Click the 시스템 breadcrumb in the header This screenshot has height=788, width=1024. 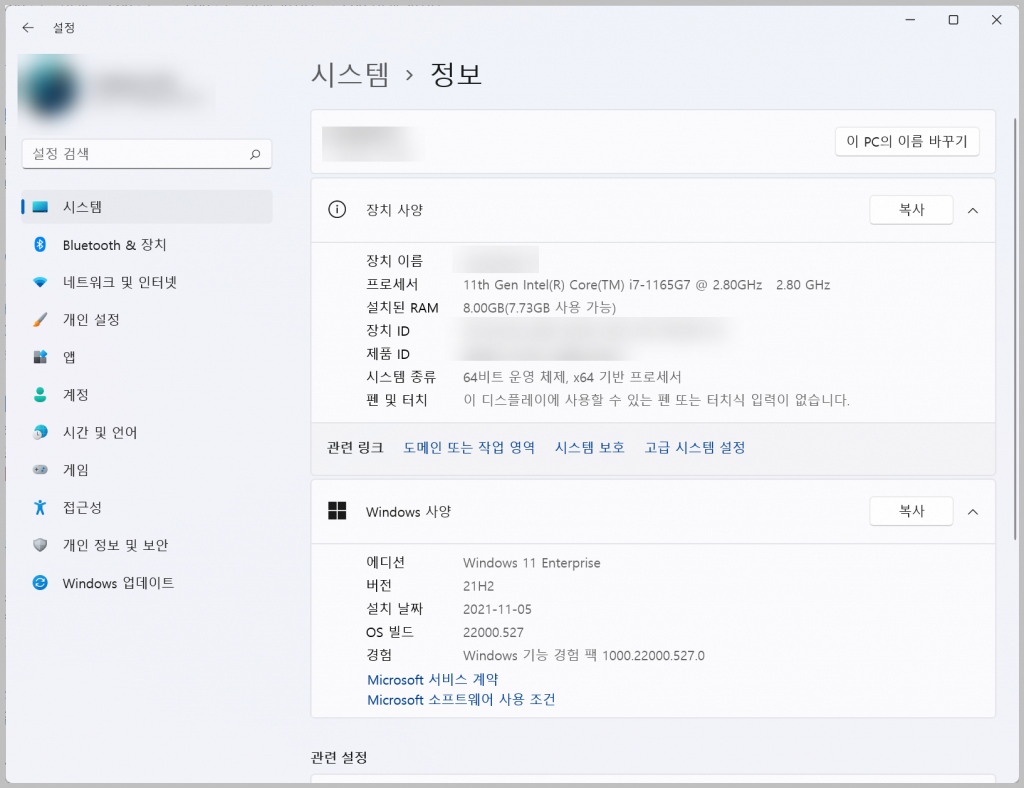point(350,74)
